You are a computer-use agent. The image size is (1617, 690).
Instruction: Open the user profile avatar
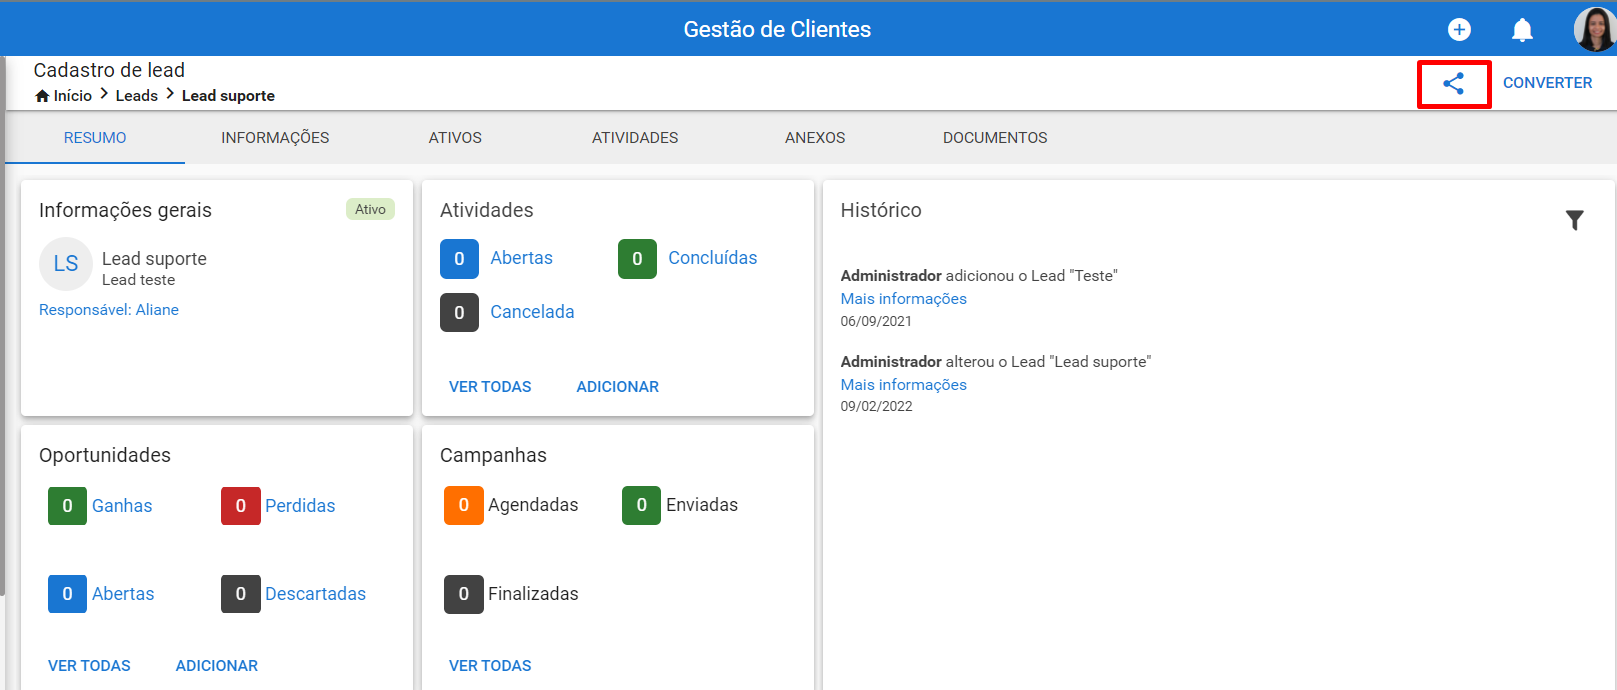click(1594, 29)
